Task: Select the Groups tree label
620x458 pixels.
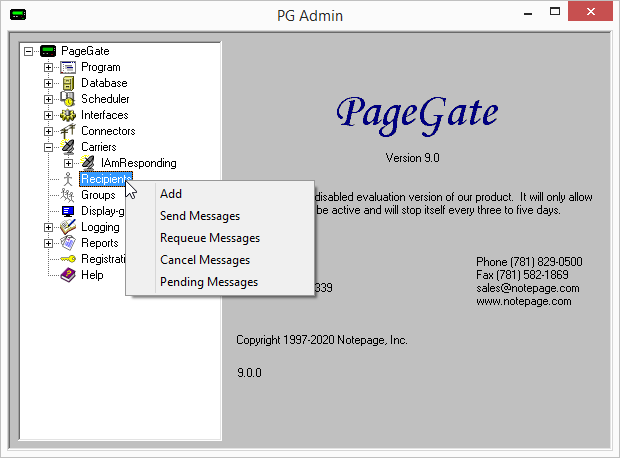Action: [98, 195]
